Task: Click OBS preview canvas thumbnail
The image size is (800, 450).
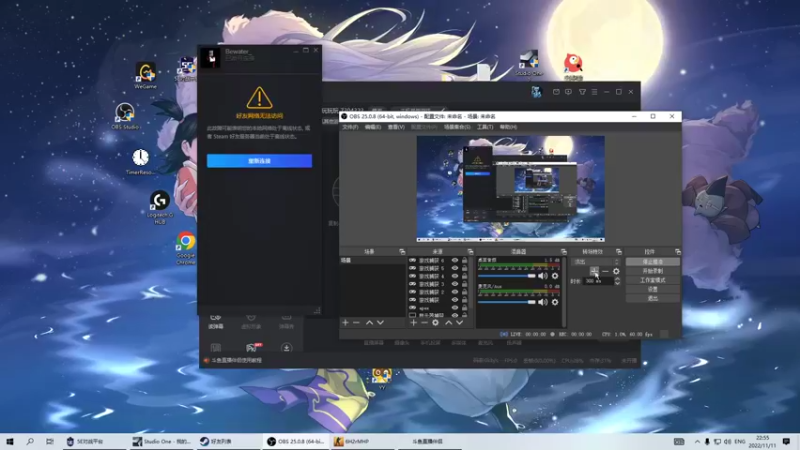Action: pyautogui.click(x=511, y=188)
